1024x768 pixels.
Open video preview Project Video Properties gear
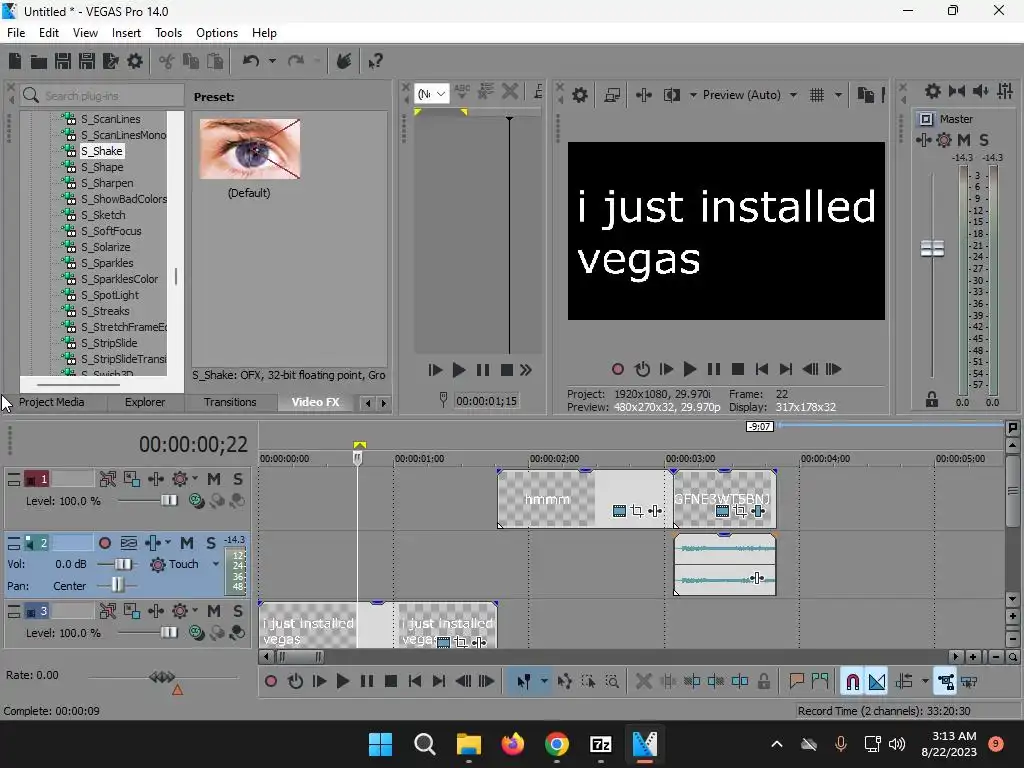click(x=579, y=95)
